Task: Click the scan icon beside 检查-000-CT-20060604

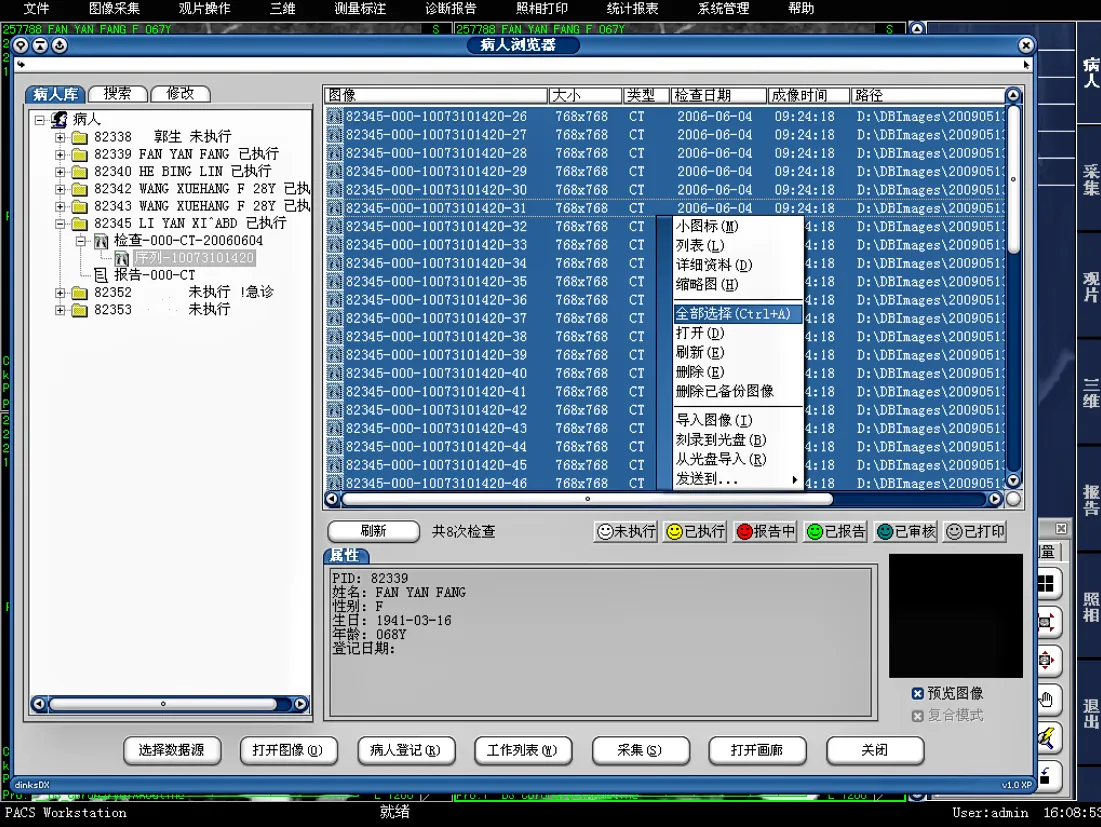Action: [x=101, y=242]
